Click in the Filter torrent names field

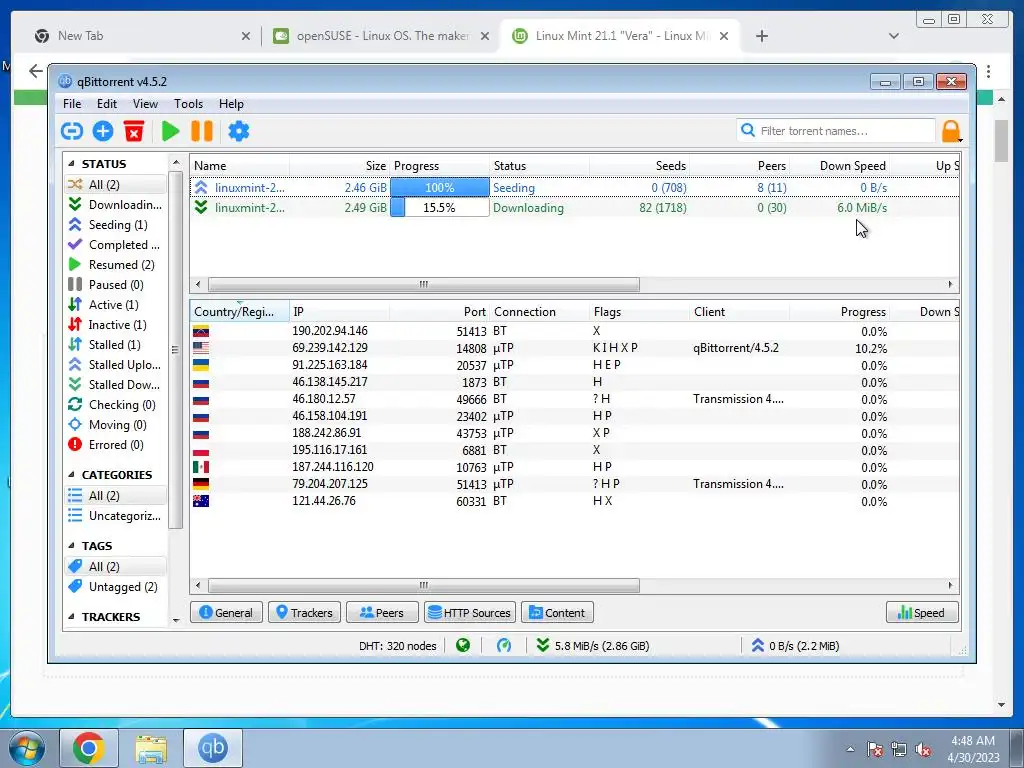[x=836, y=131]
